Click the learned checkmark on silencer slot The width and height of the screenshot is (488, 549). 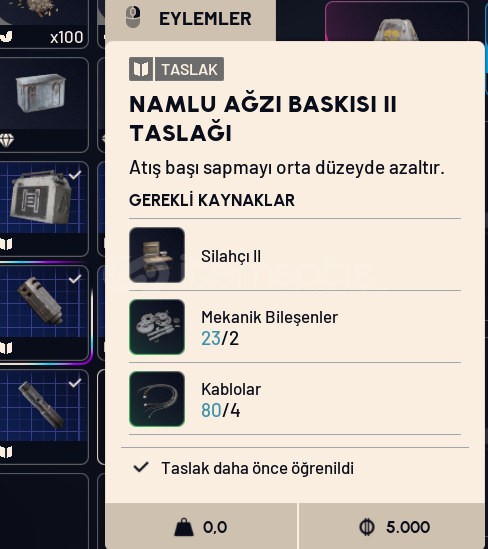75,383
